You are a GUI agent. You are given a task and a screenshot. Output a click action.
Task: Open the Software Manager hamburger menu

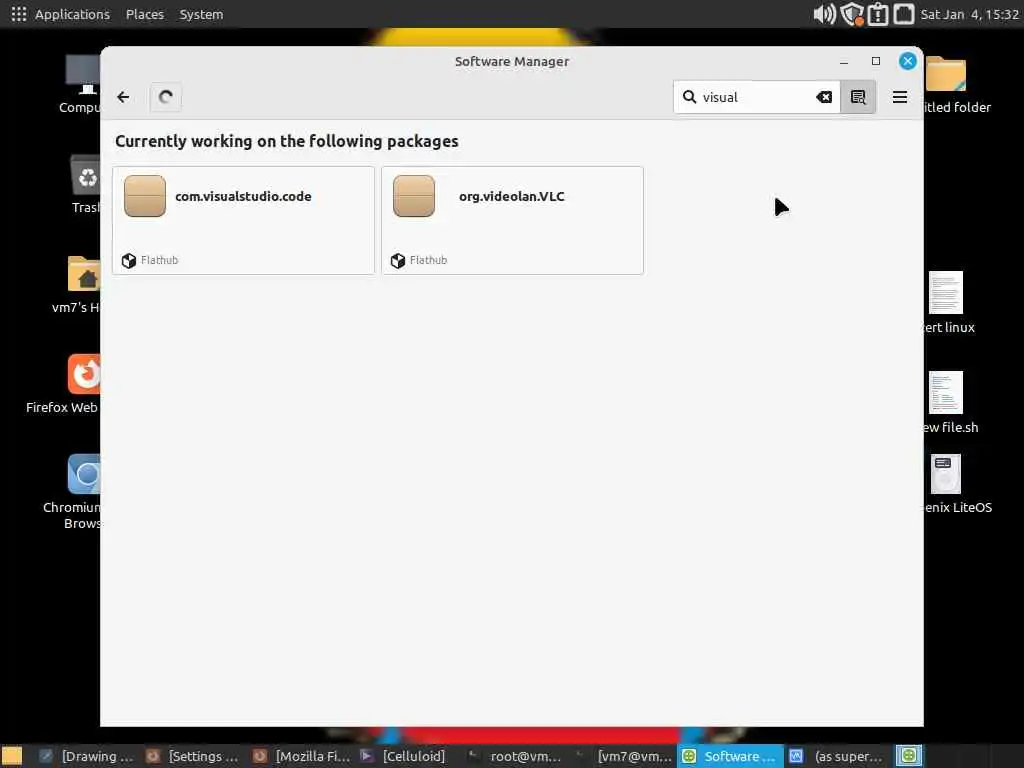pyautogui.click(x=900, y=97)
